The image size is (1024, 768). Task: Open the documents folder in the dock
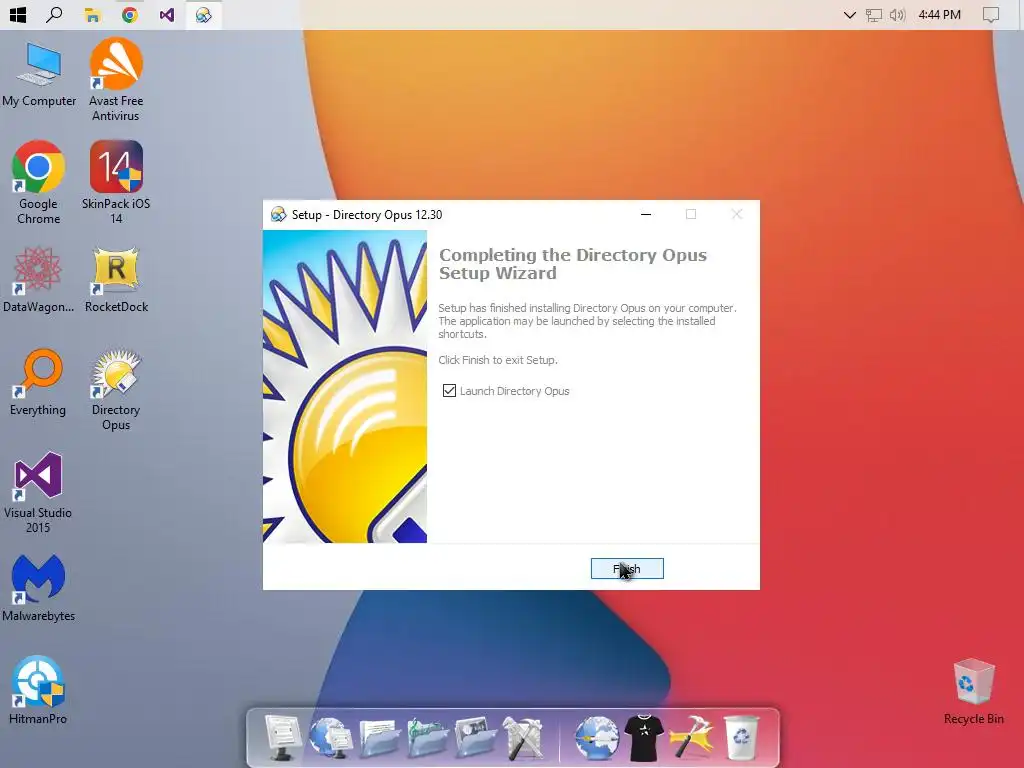(379, 738)
